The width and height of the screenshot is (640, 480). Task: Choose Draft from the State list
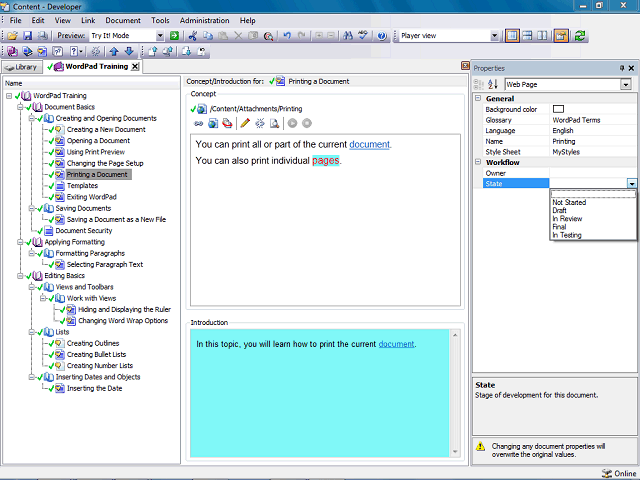click(x=559, y=211)
